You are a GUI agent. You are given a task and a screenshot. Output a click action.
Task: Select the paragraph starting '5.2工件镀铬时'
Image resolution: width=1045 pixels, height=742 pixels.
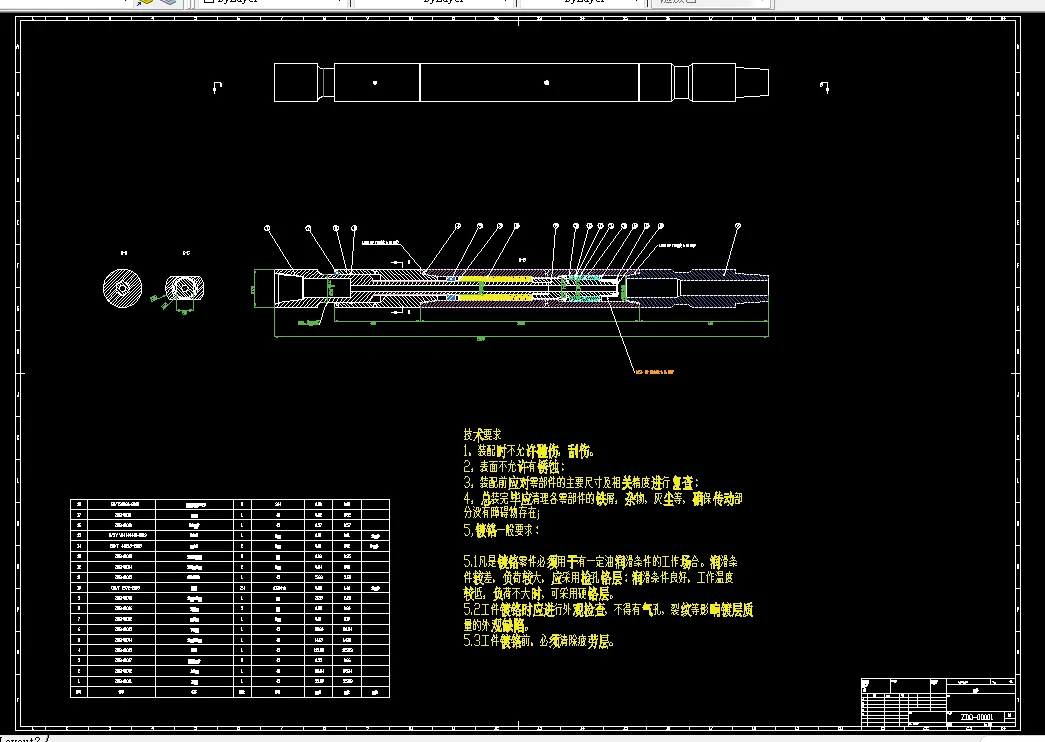coord(608,617)
